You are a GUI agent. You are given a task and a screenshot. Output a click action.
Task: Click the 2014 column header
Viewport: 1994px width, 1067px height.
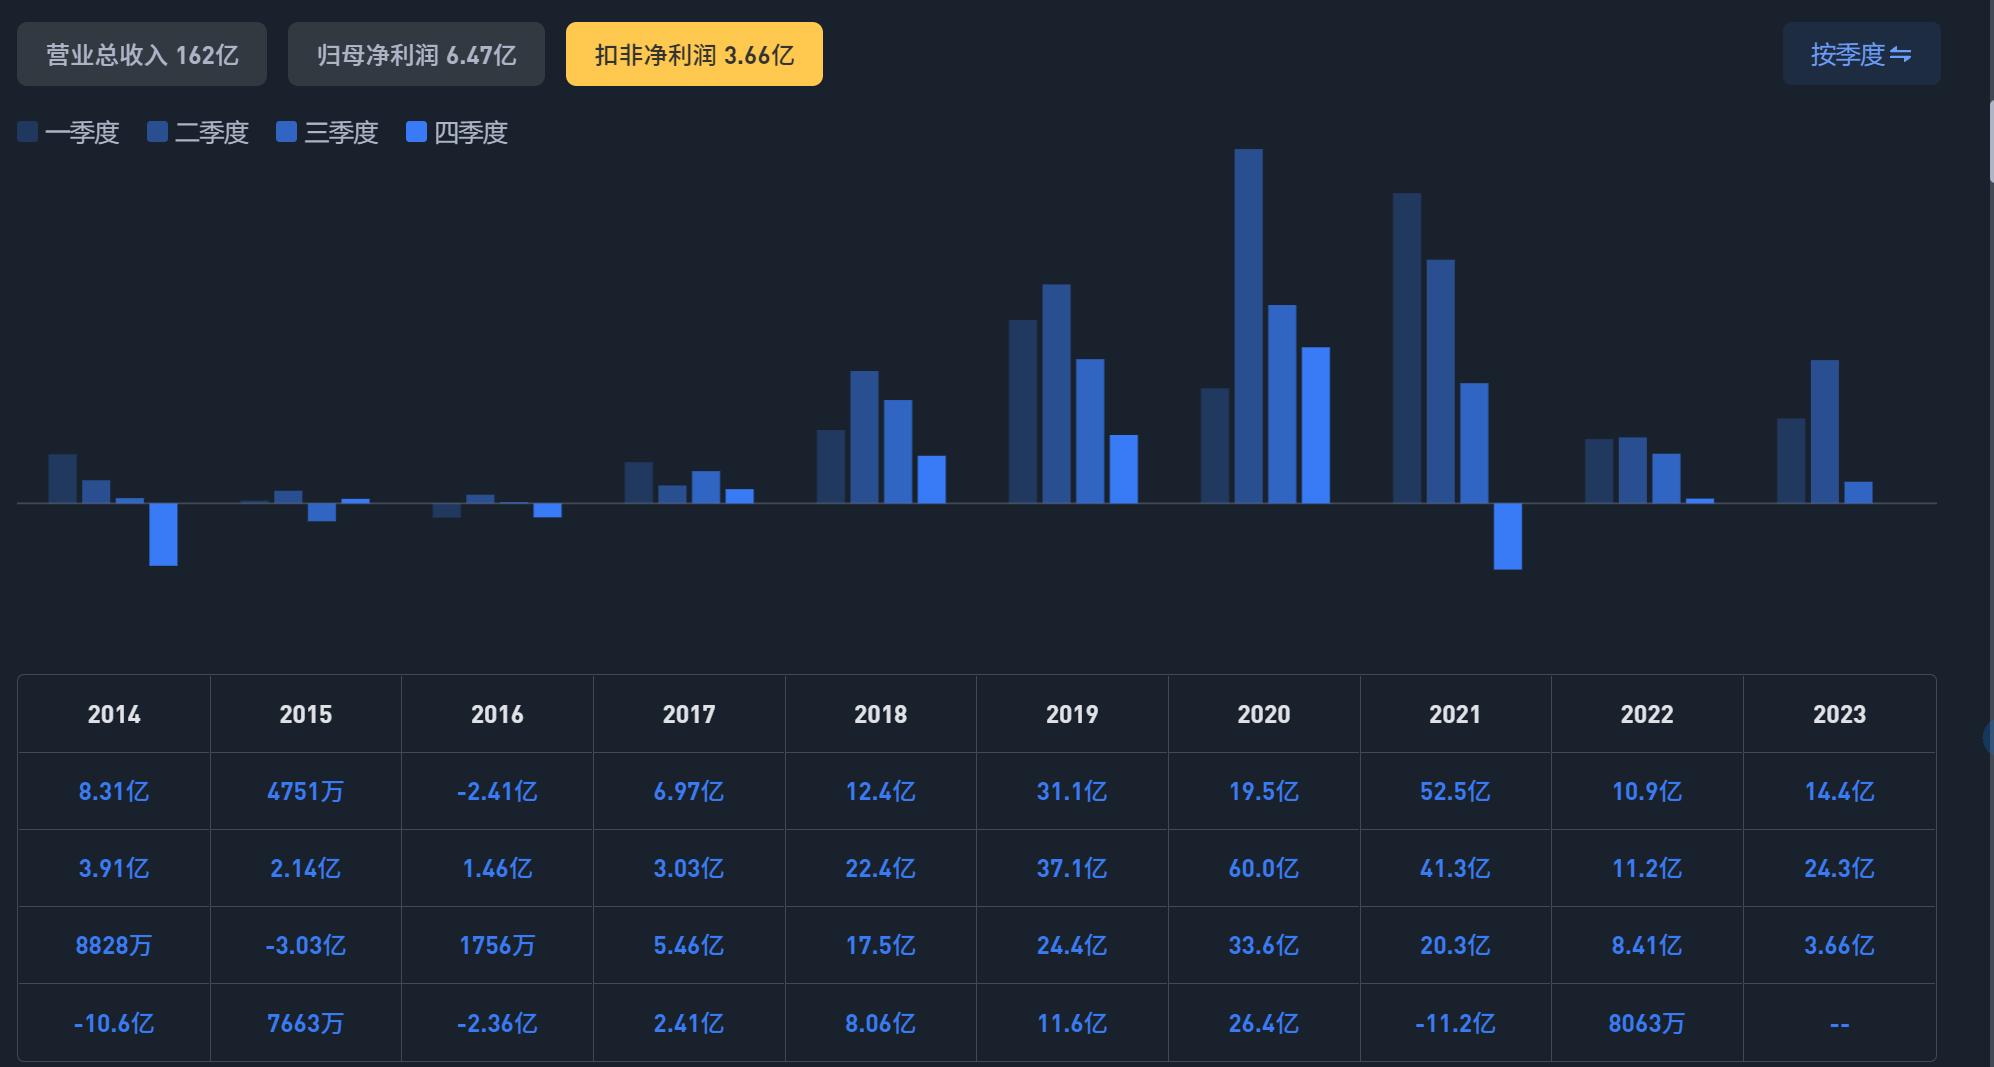[x=114, y=714]
